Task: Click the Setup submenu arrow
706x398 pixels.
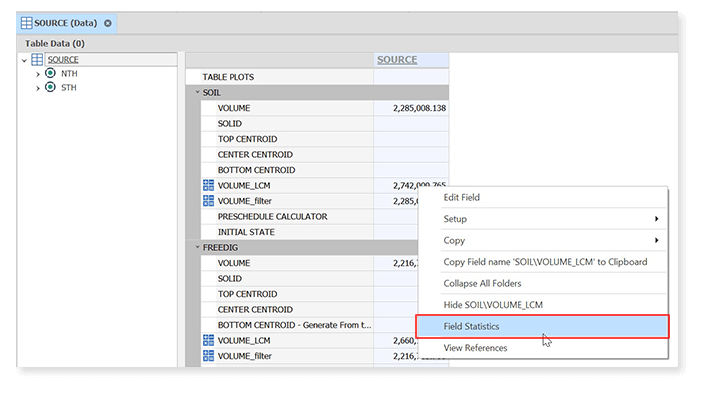Action: point(656,219)
